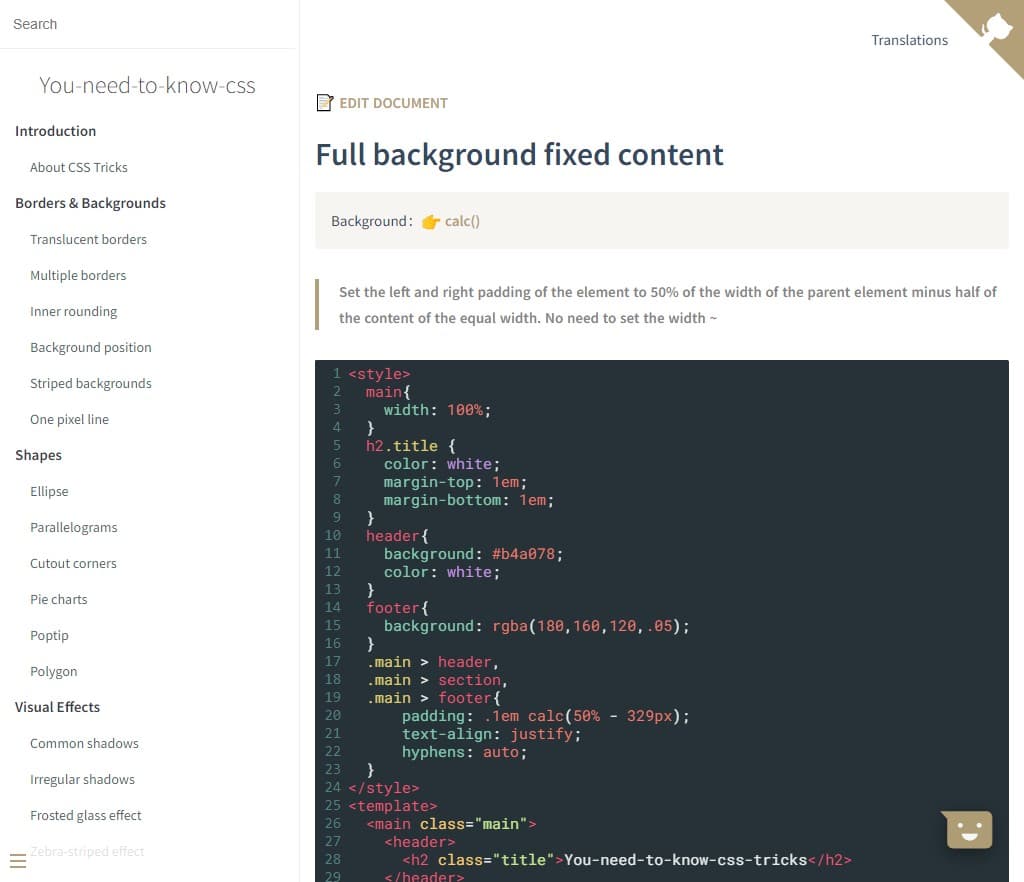Open the calc() reference link

(462, 221)
